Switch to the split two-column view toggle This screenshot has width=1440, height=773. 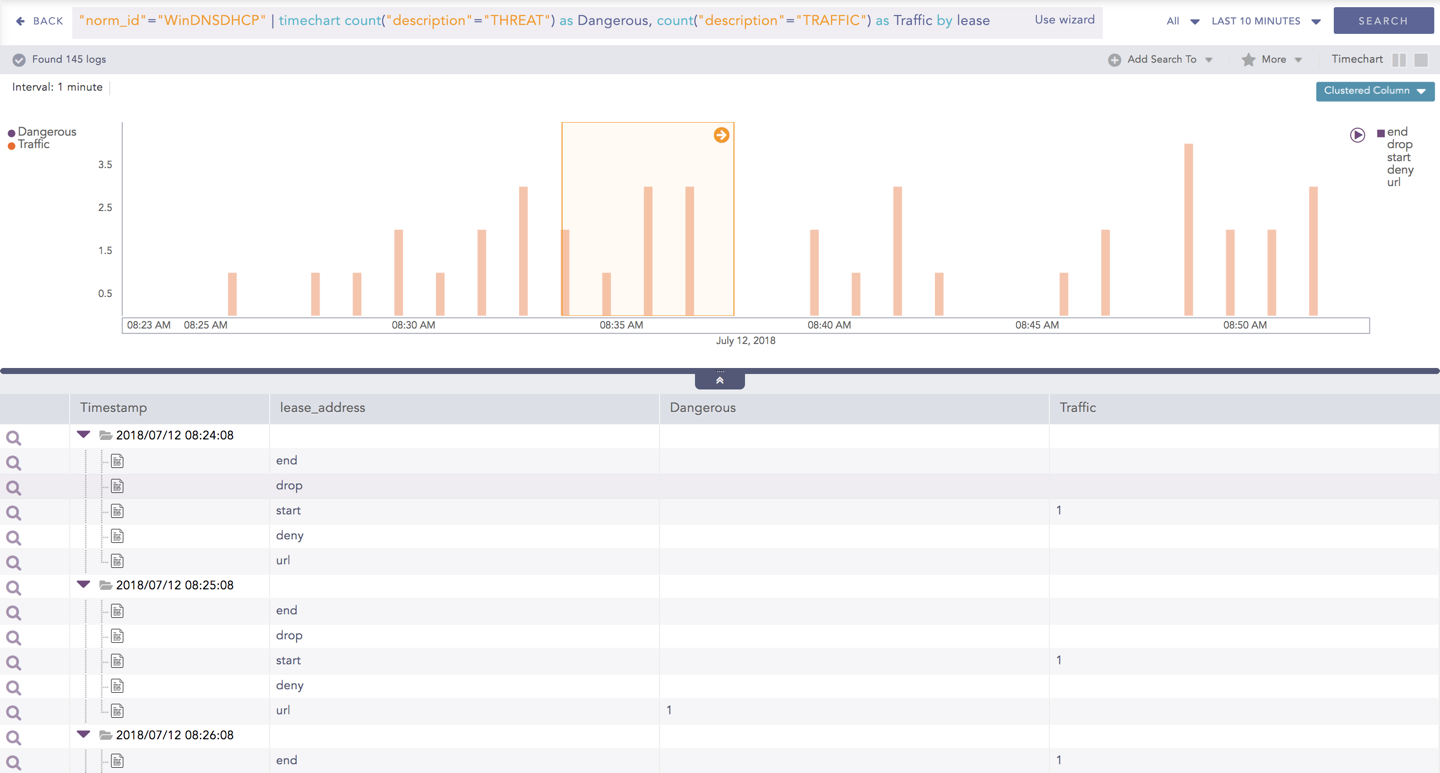[1399, 60]
